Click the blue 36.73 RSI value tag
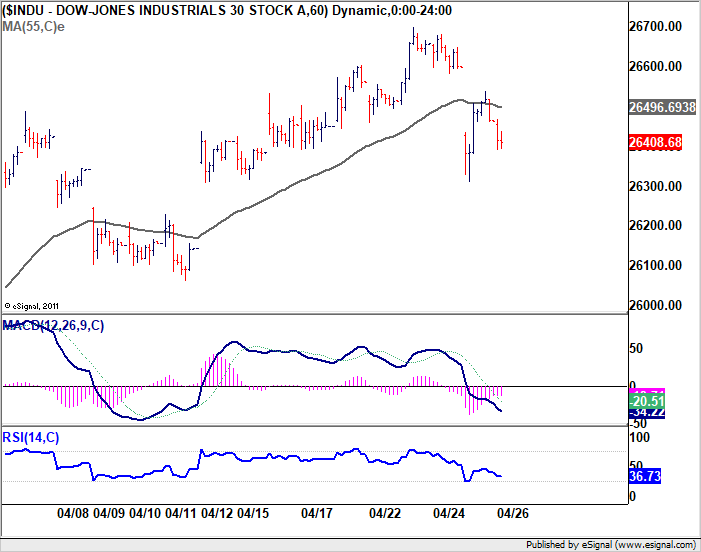The height and width of the screenshot is (552, 701). pyautogui.click(x=645, y=476)
